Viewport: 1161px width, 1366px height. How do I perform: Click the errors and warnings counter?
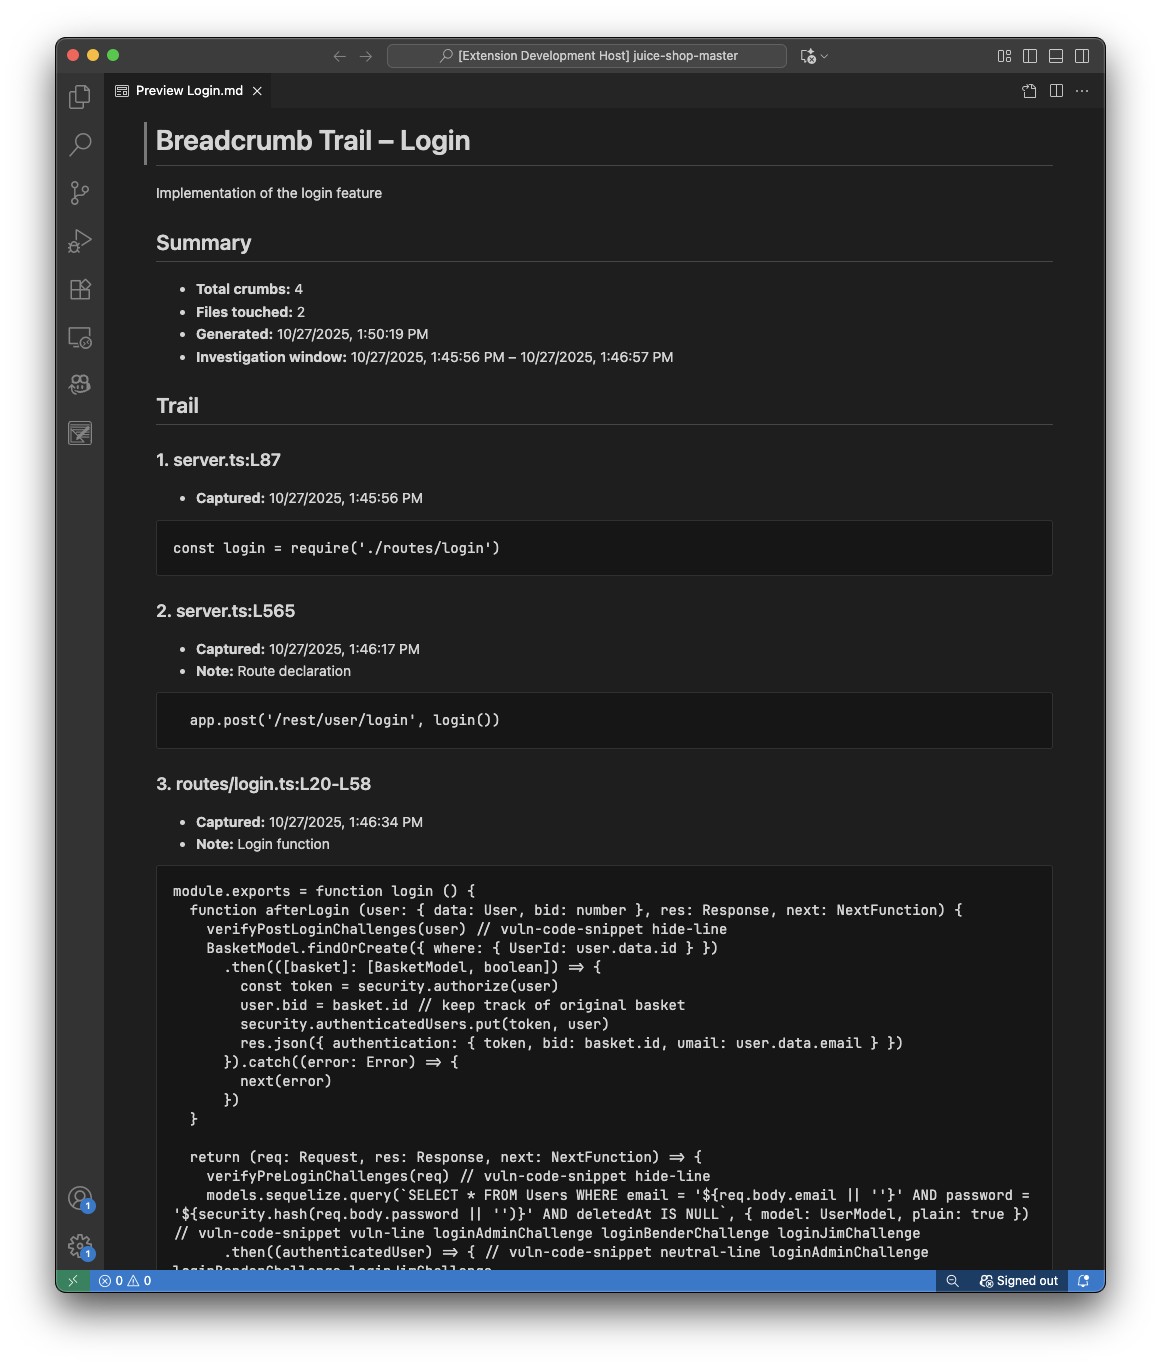pyautogui.click(x=124, y=1280)
